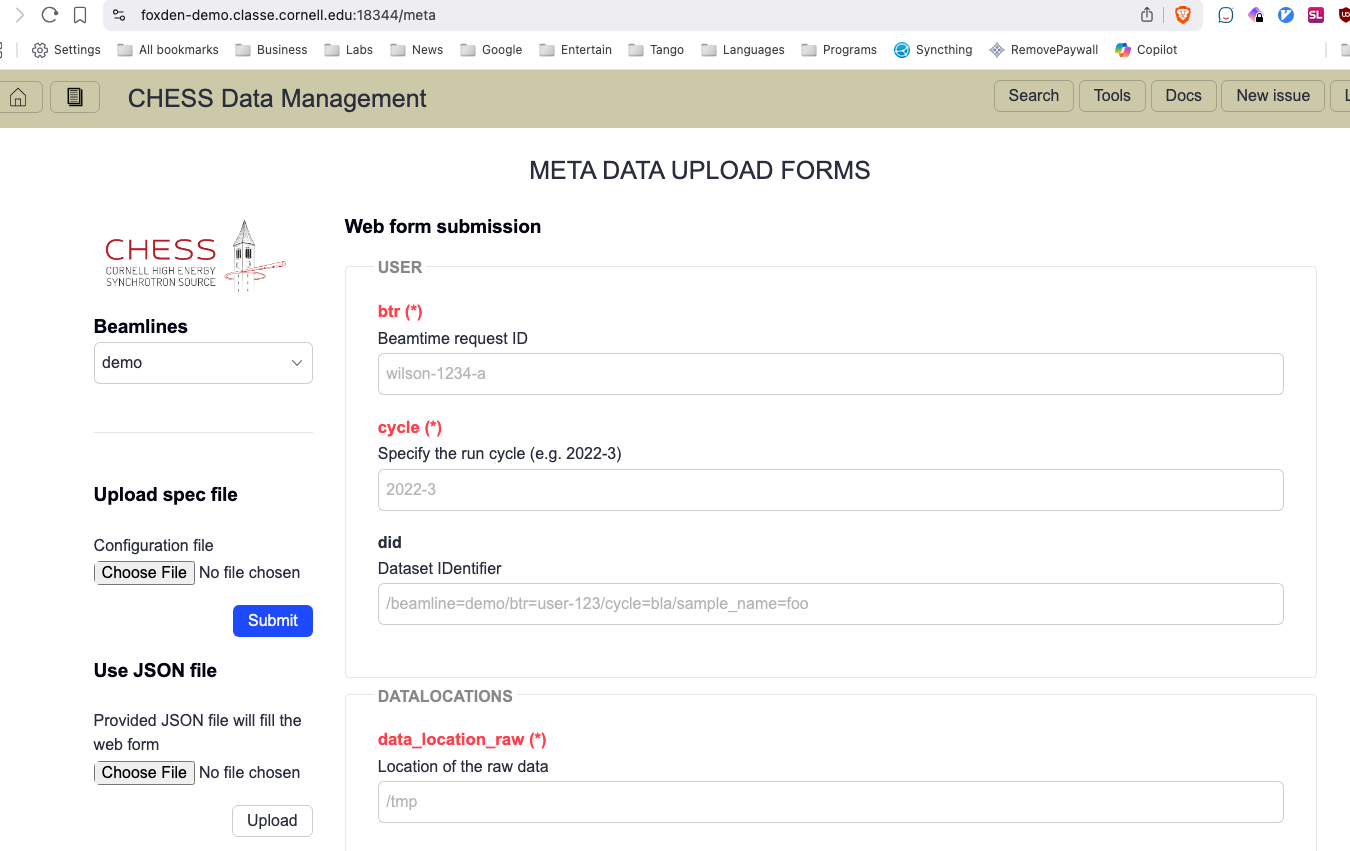Choose a configuration file under Upload spec file

(144, 573)
